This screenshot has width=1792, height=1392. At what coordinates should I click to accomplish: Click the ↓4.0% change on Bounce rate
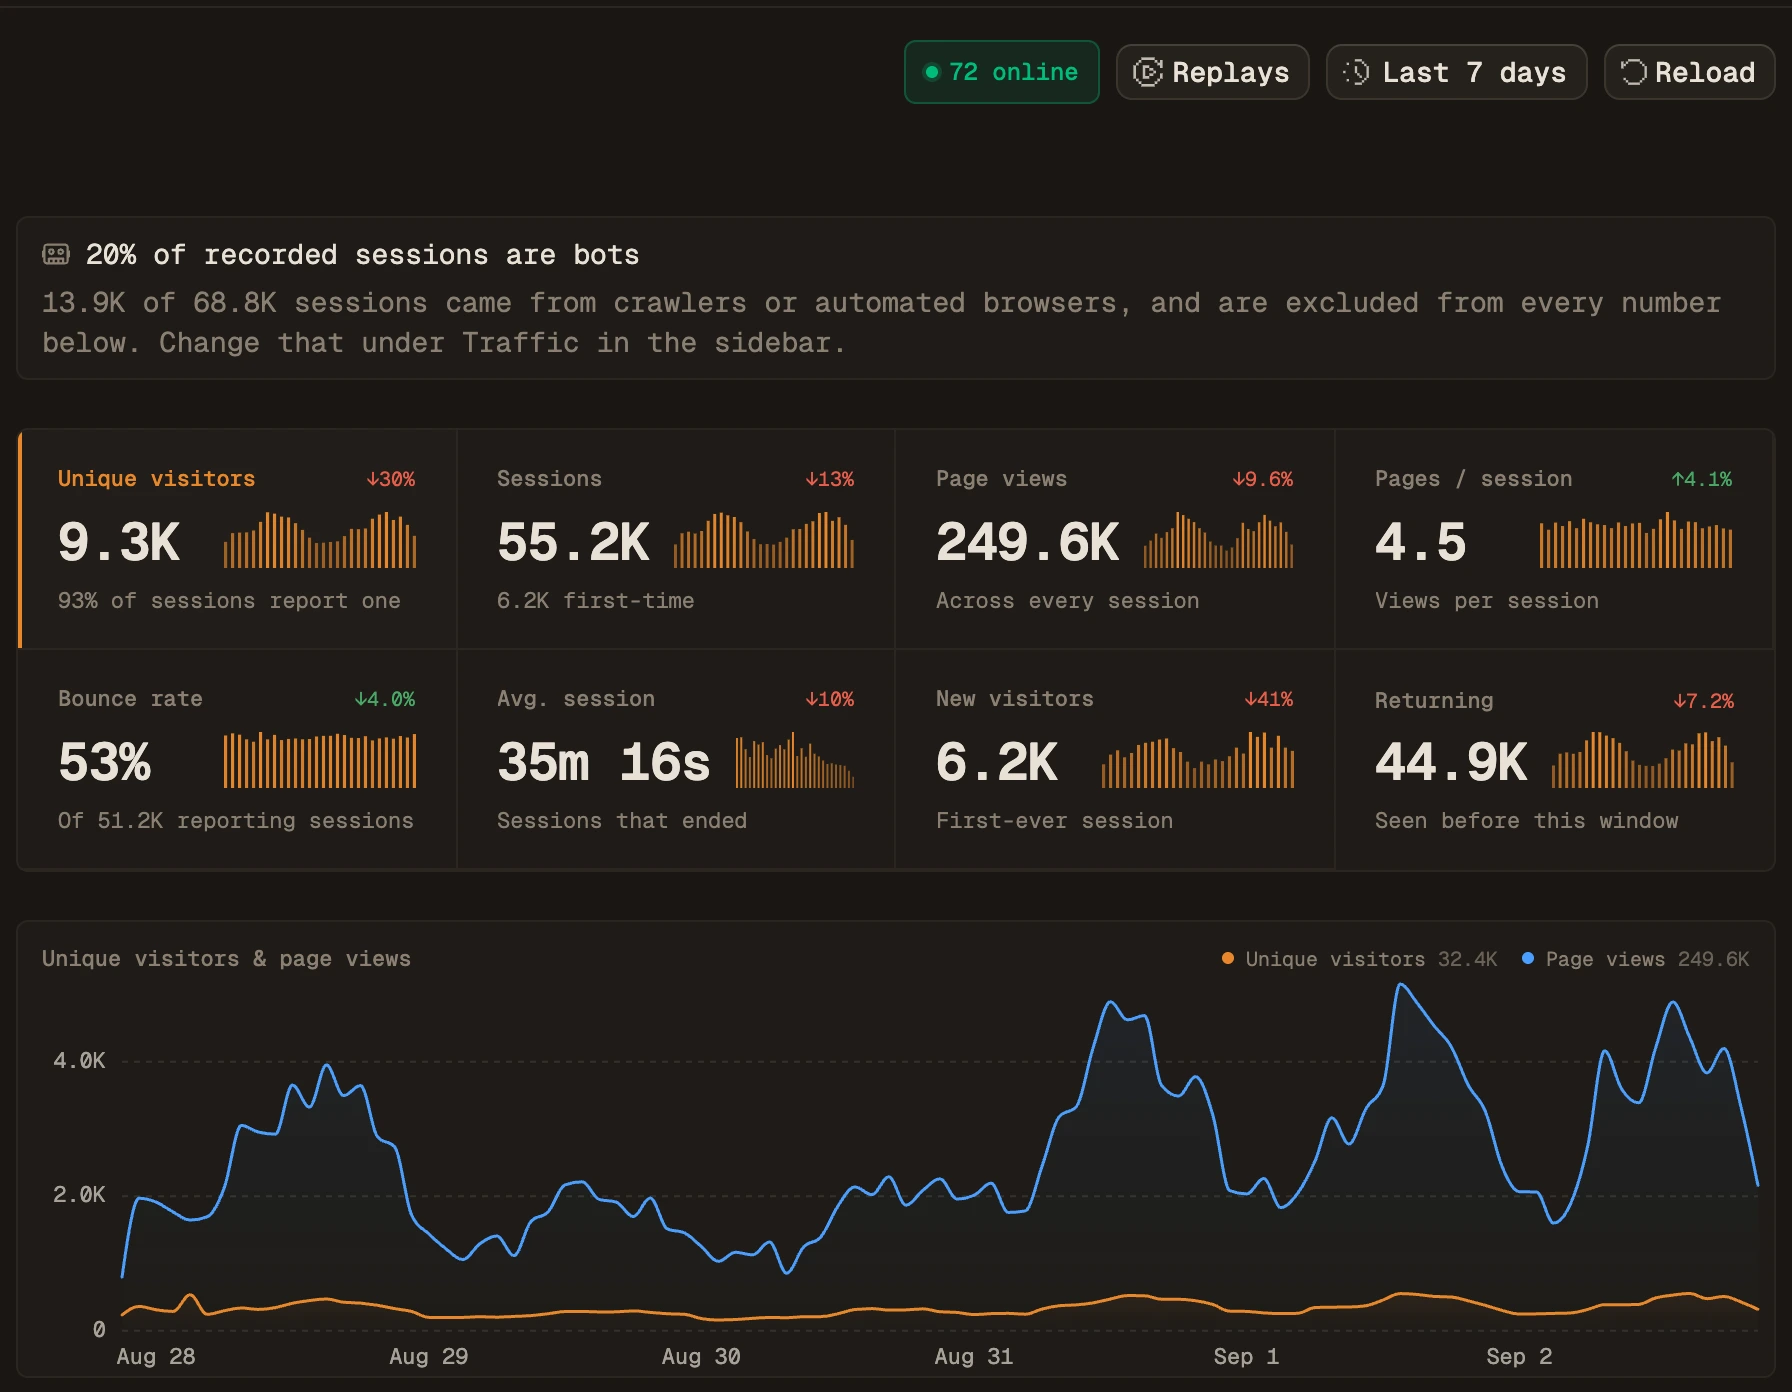click(x=384, y=699)
